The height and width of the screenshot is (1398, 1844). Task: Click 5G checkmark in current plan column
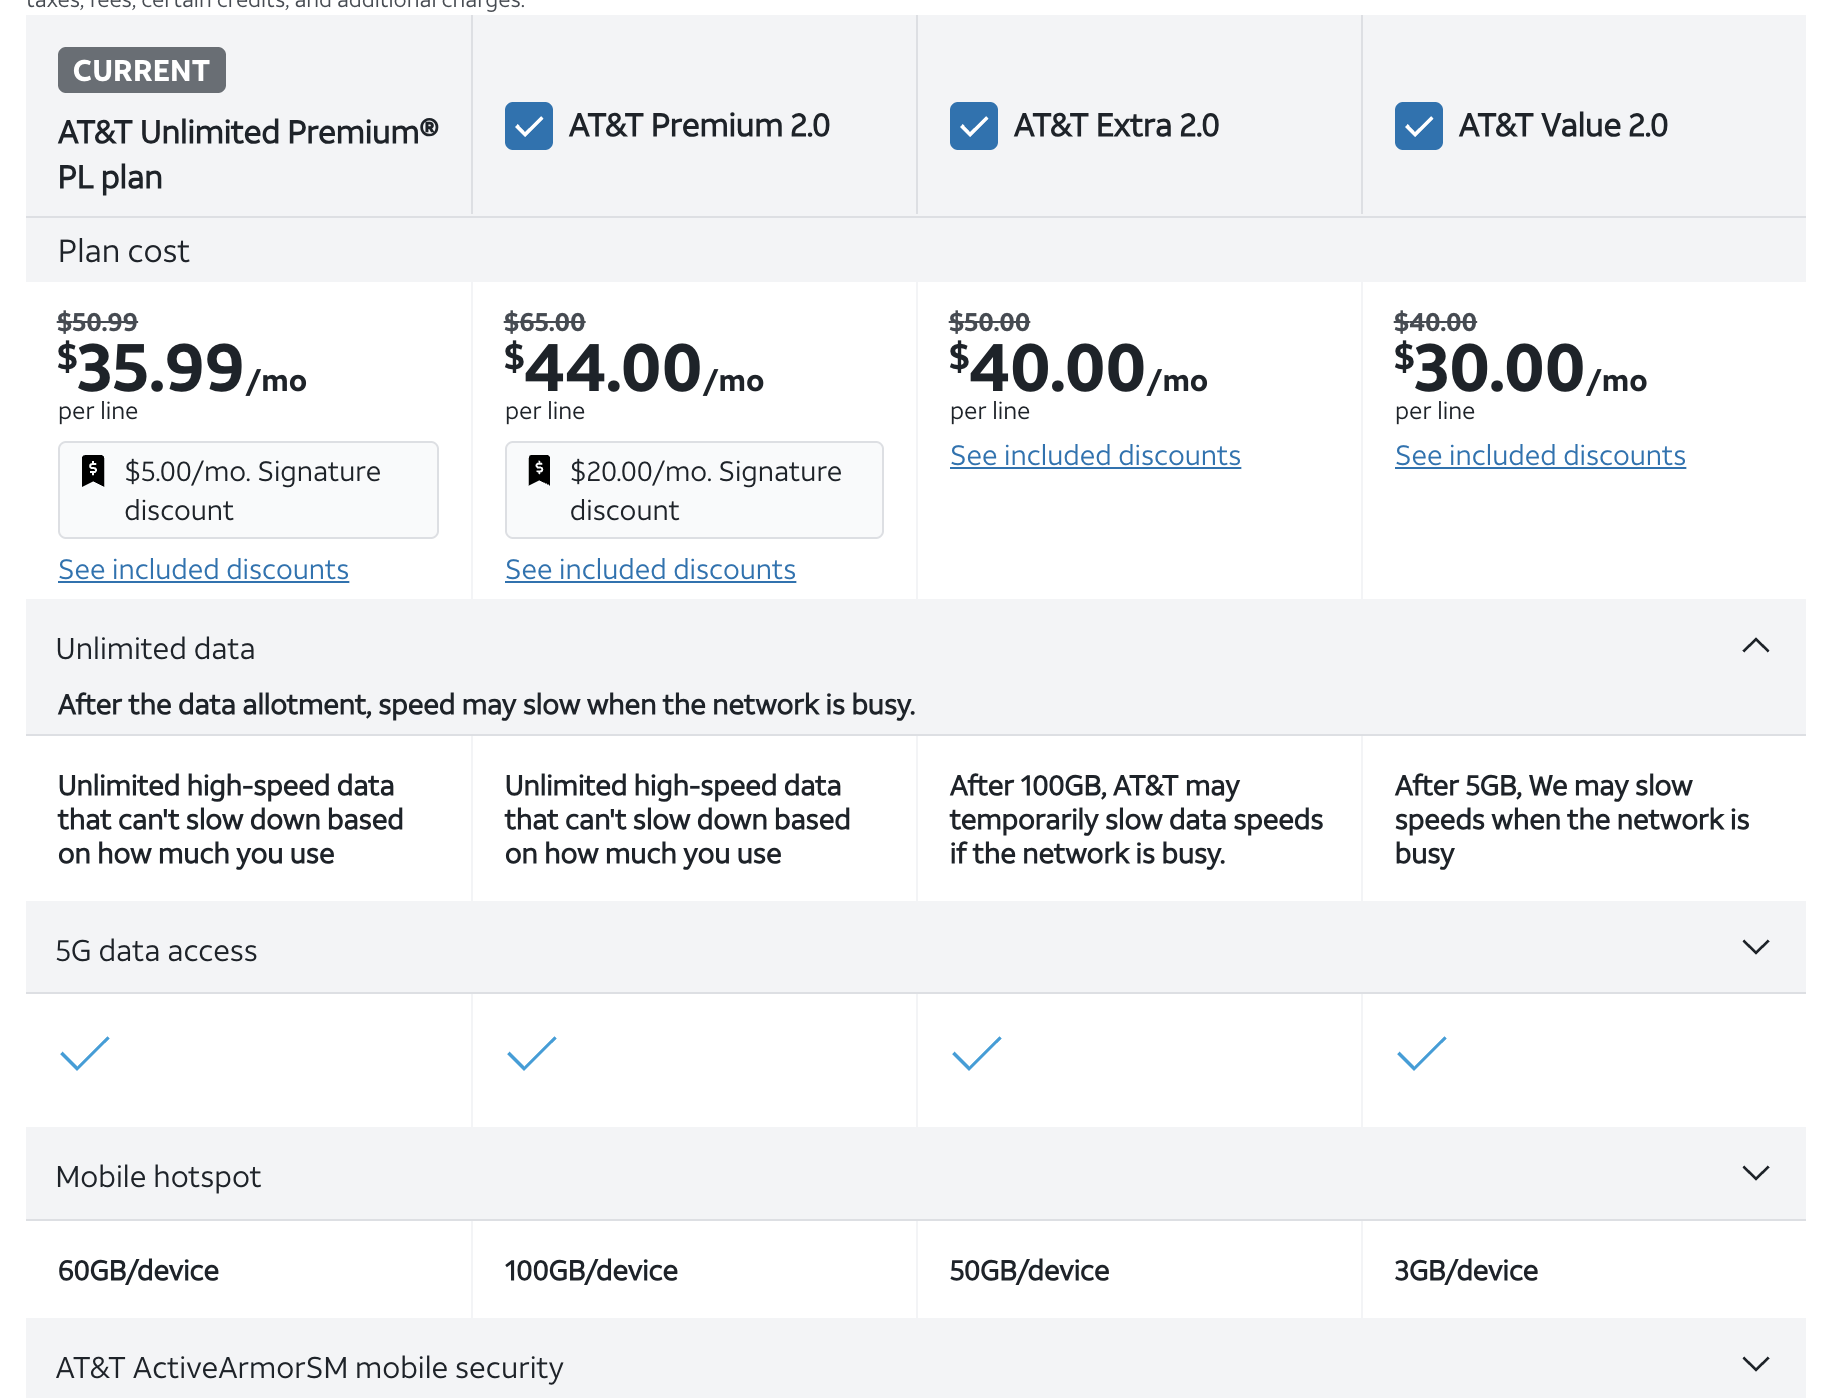(85, 1053)
